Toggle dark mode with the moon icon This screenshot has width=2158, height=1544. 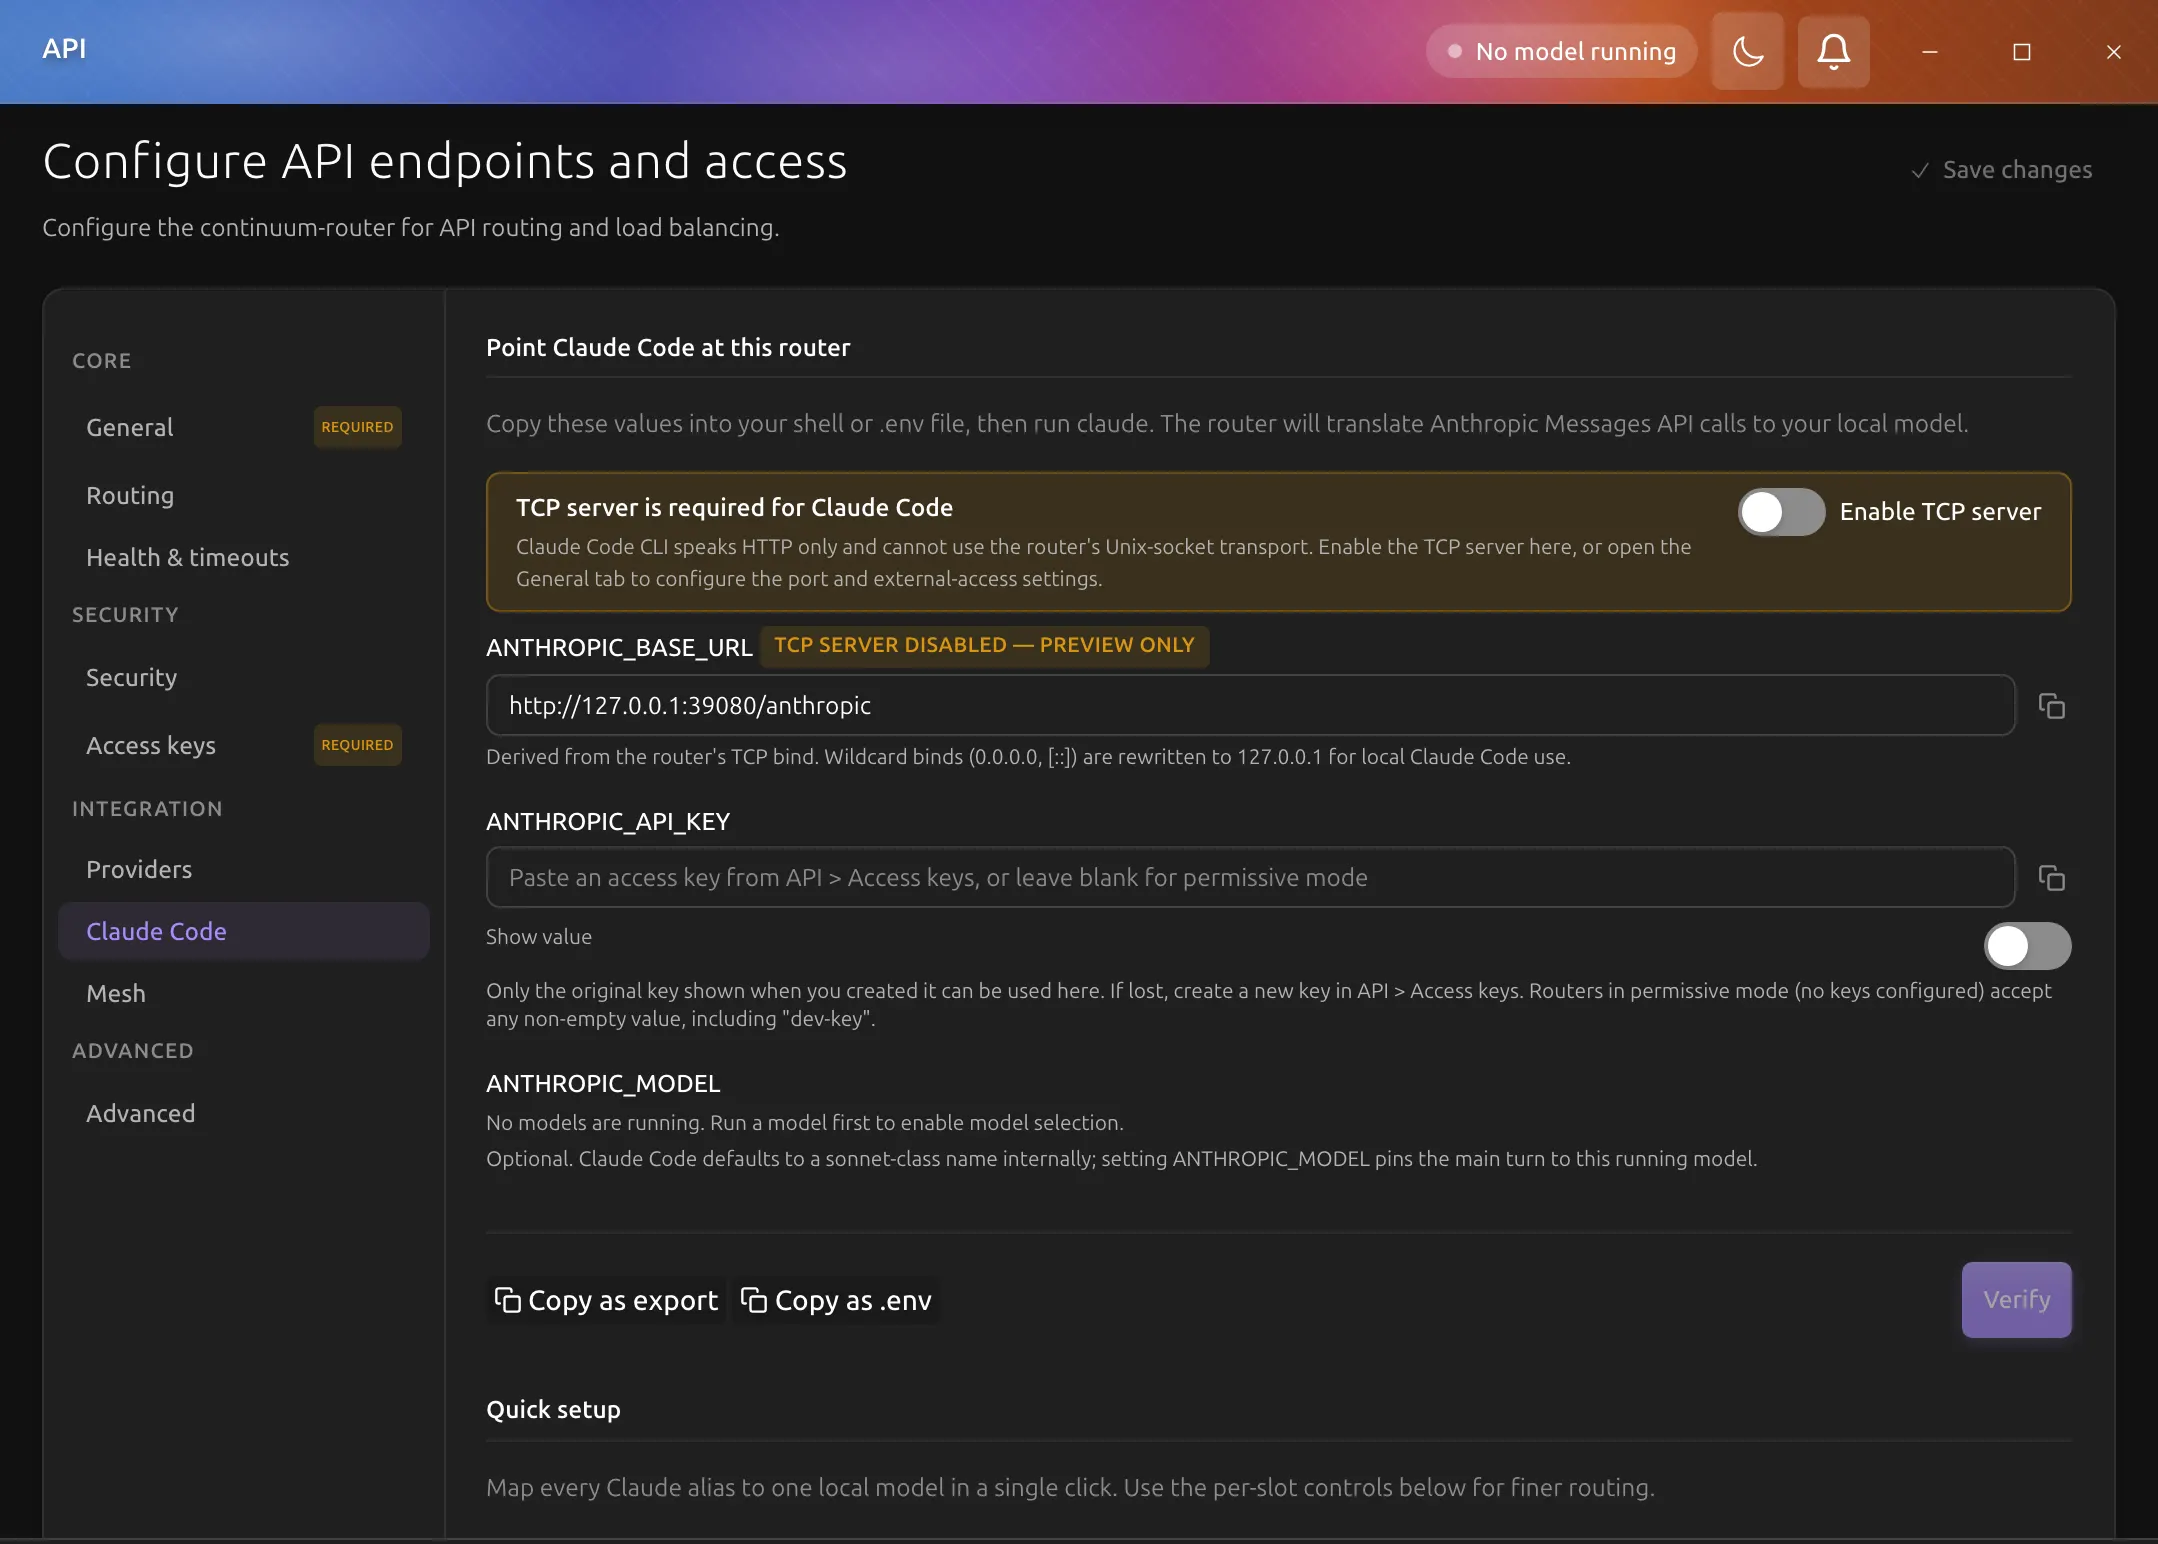click(1747, 51)
